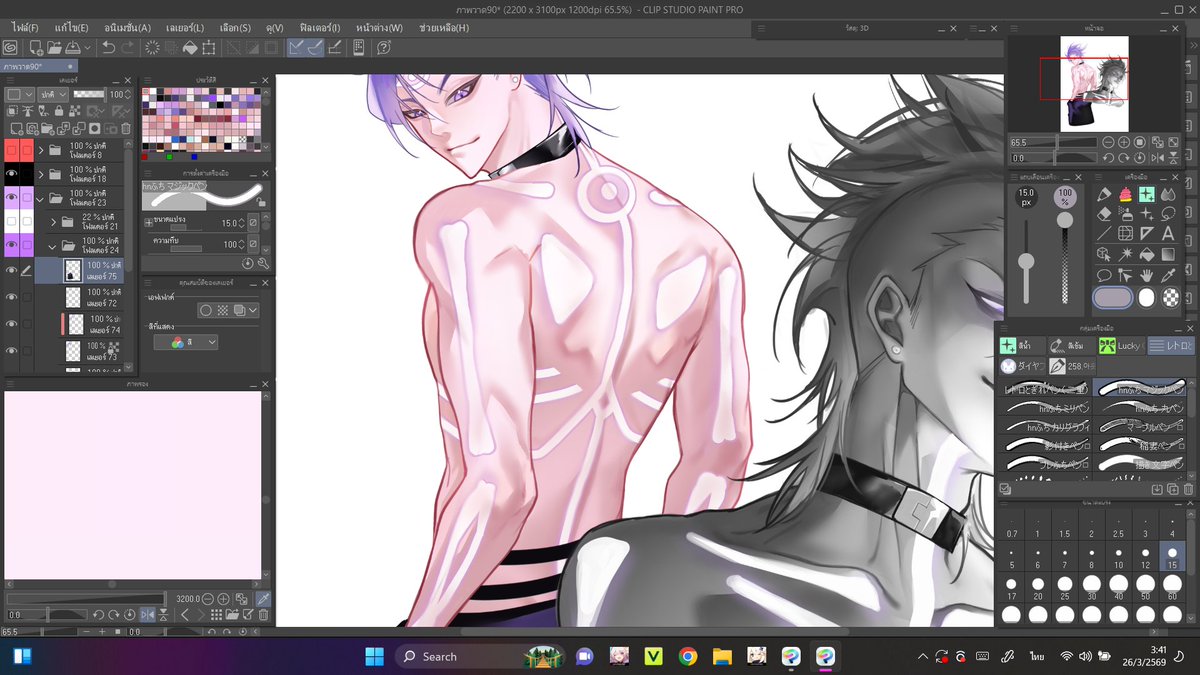Show hidden folder 21 via its visibility box
Image resolution: width=1200 pixels, height=675 pixels.
[12, 221]
